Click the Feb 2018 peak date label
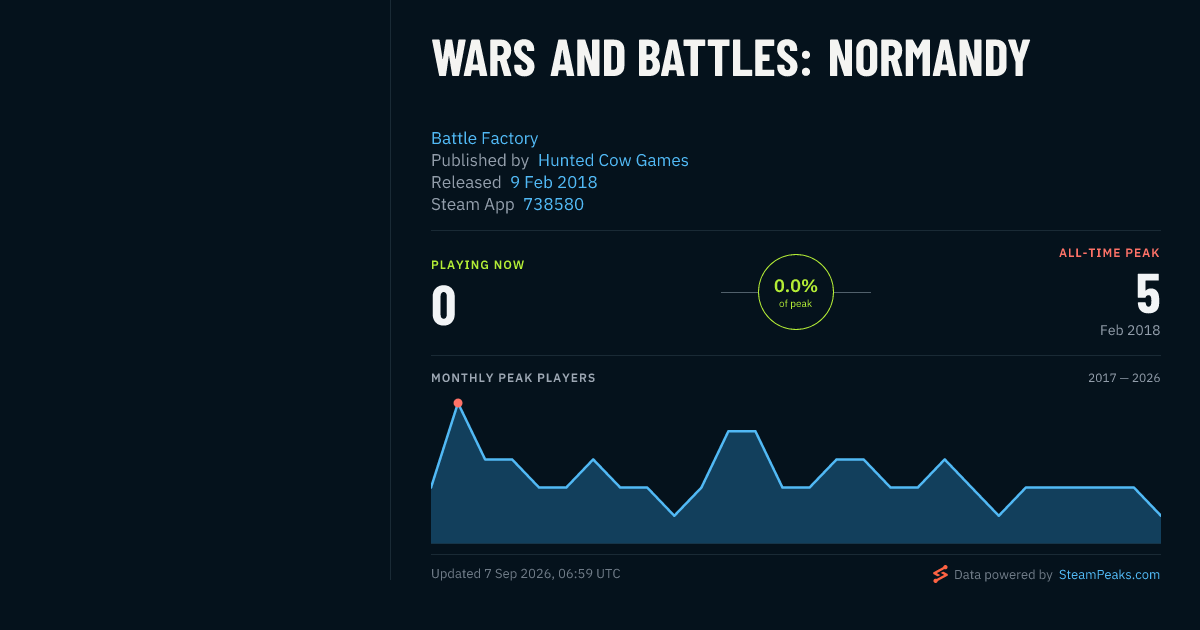 click(1130, 330)
